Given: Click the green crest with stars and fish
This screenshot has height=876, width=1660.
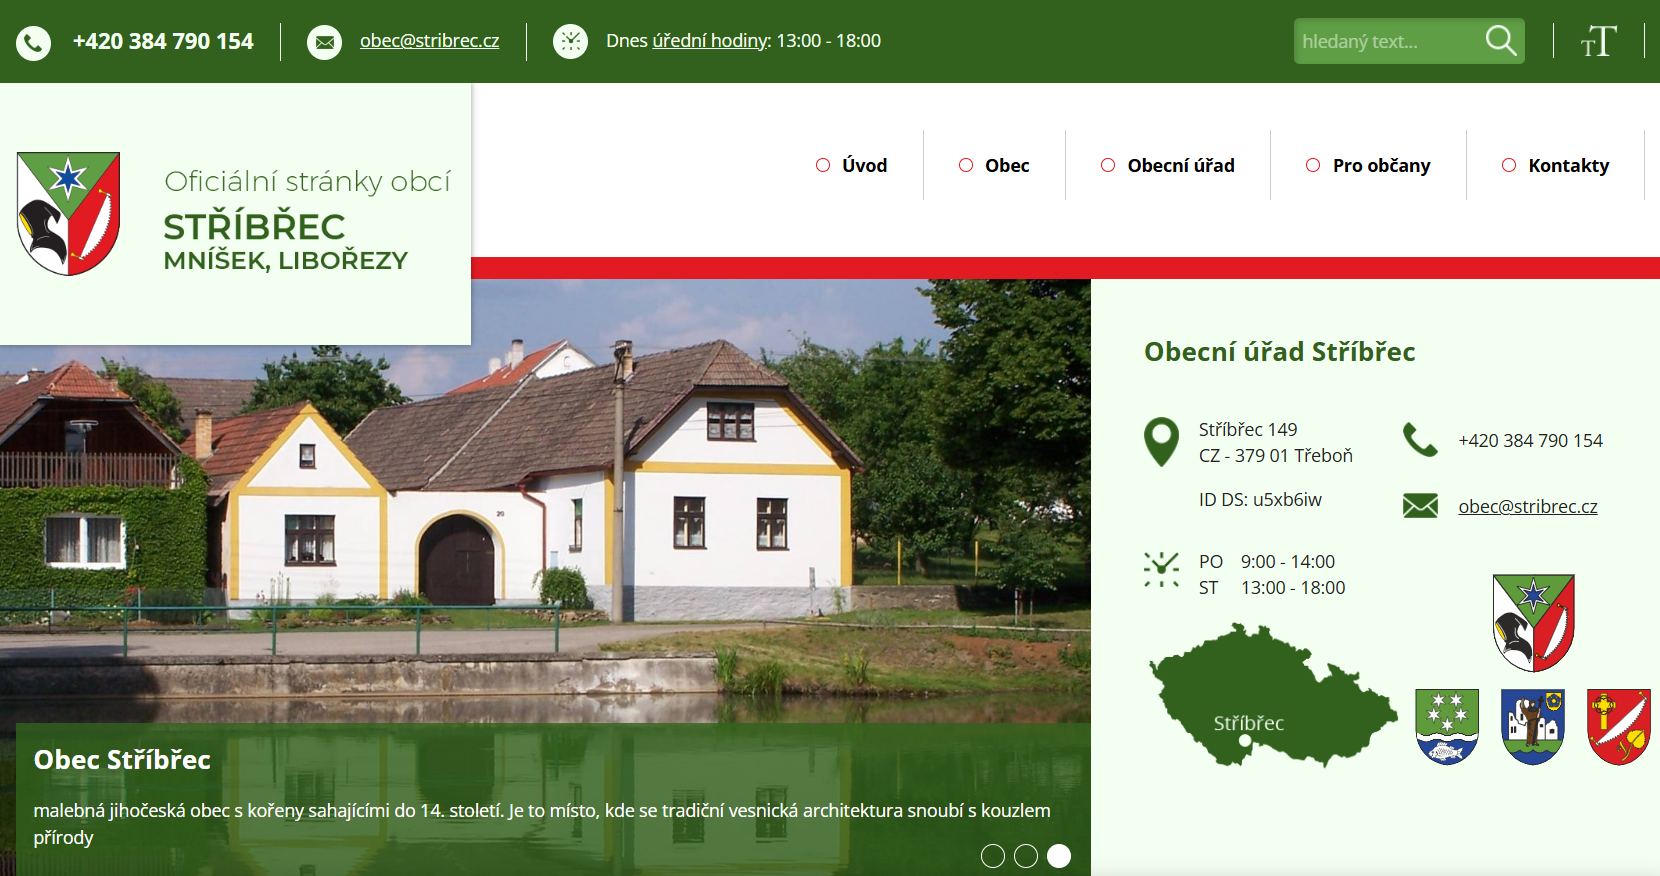Looking at the screenshot, I should point(1447,726).
